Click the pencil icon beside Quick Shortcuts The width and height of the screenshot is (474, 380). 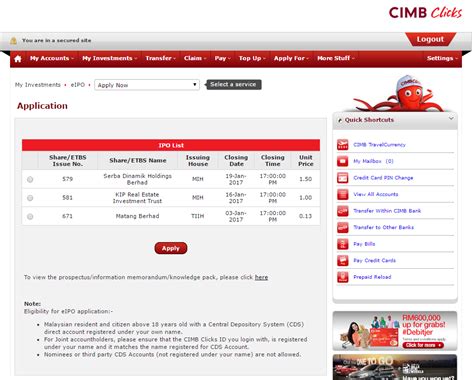click(x=340, y=120)
